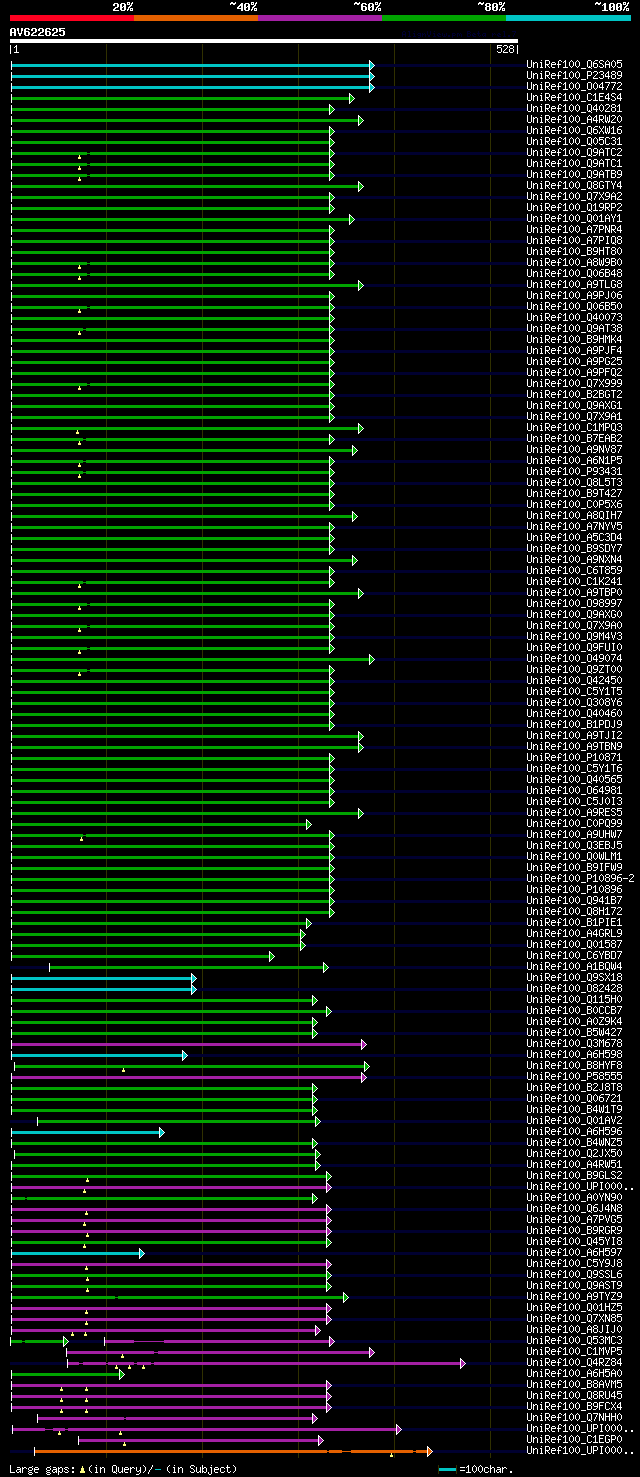The height and width of the screenshot is (1477, 640).
Task: Select the UniRef100_Q9ATB9 label
Action: click(x=574, y=175)
